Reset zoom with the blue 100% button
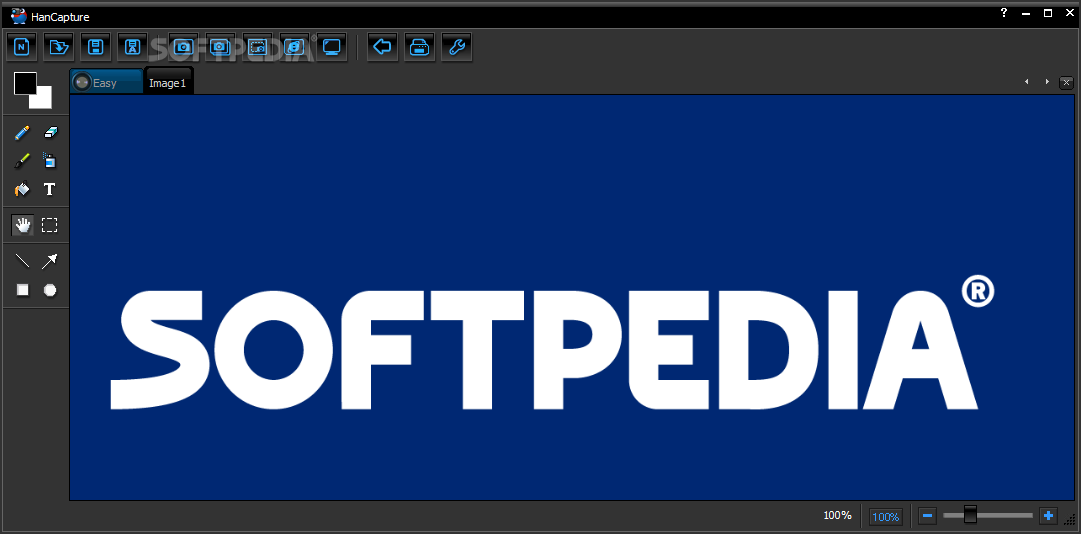The width and height of the screenshot is (1081, 534). pos(885,516)
